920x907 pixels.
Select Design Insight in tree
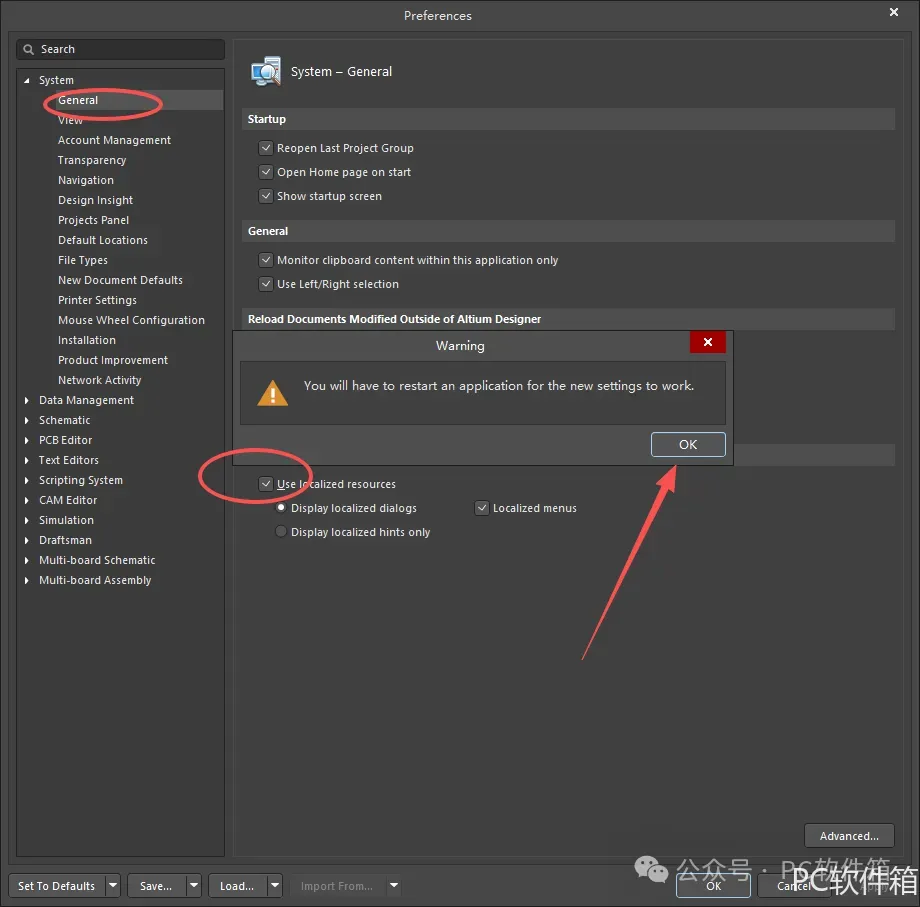coord(95,200)
